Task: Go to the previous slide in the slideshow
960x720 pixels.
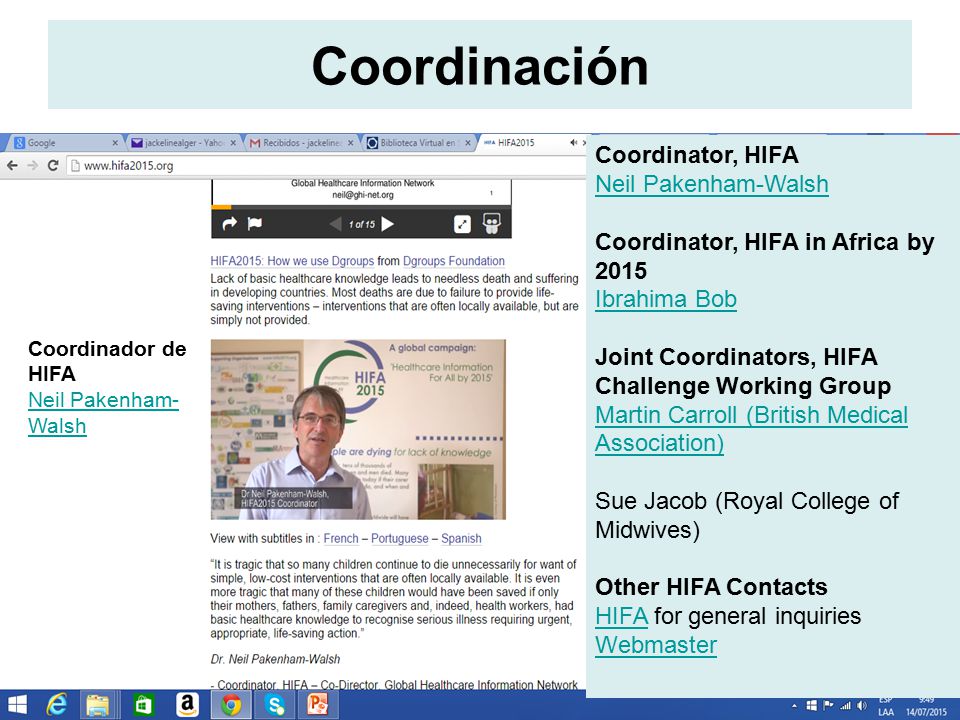Action: (x=335, y=224)
